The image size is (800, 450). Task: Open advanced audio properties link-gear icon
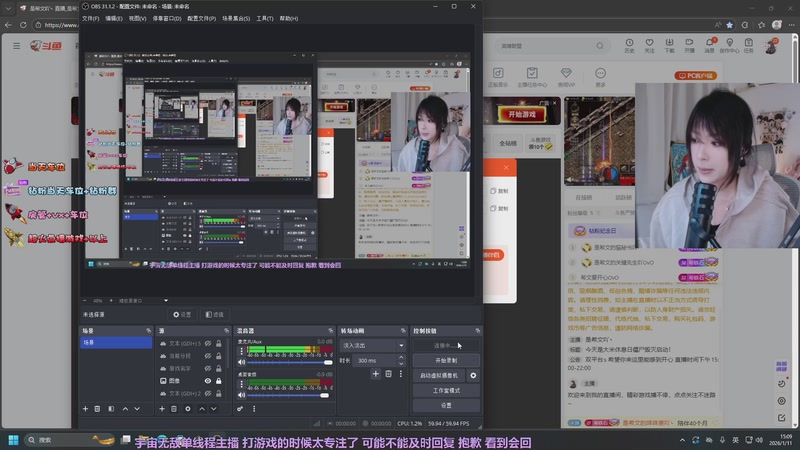click(240, 409)
